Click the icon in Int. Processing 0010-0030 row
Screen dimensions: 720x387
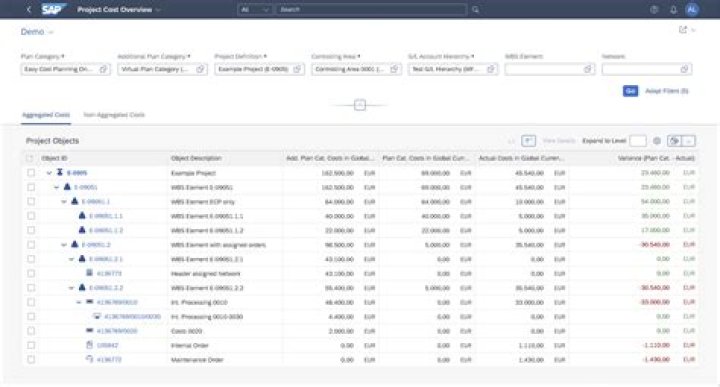tap(97, 316)
